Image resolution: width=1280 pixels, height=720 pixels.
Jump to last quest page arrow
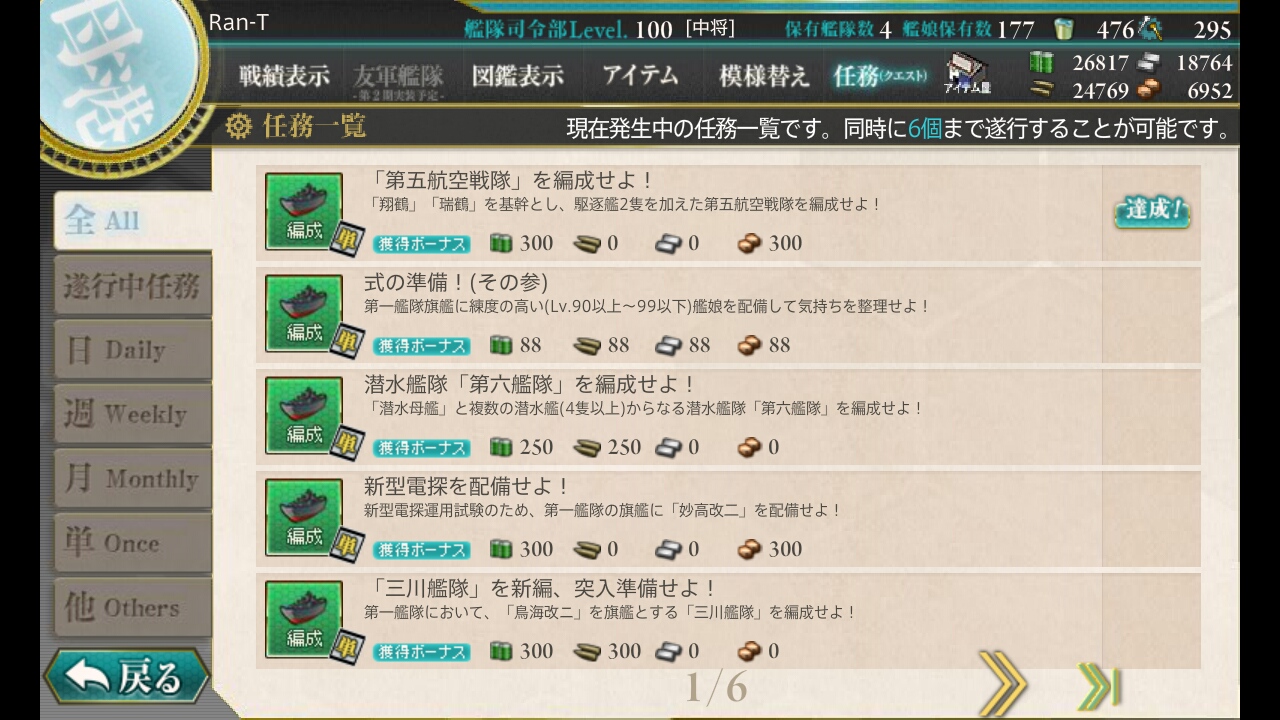click(x=1098, y=686)
